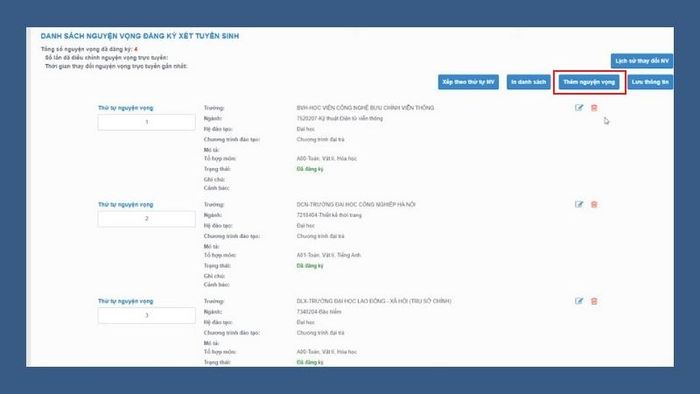Select the major '7210404-Thiết kế thời trang'
The width and height of the screenshot is (700, 394).
coord(329,215)
